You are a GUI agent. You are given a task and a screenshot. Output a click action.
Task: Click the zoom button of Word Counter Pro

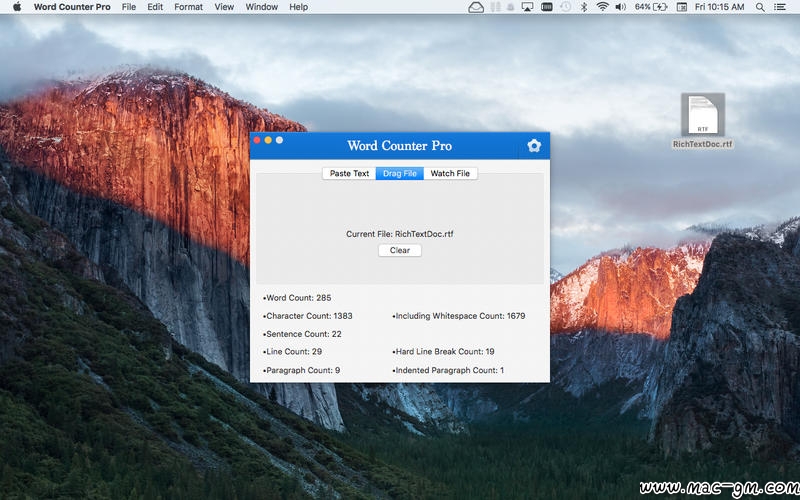(x=280, y=140)
